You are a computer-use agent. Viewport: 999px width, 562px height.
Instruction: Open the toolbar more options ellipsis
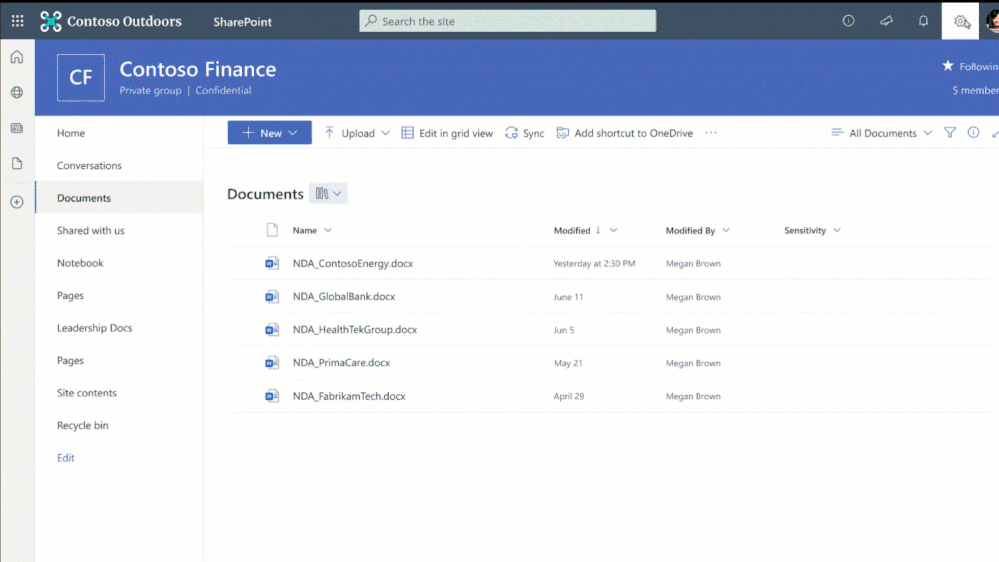pos(711,133)
